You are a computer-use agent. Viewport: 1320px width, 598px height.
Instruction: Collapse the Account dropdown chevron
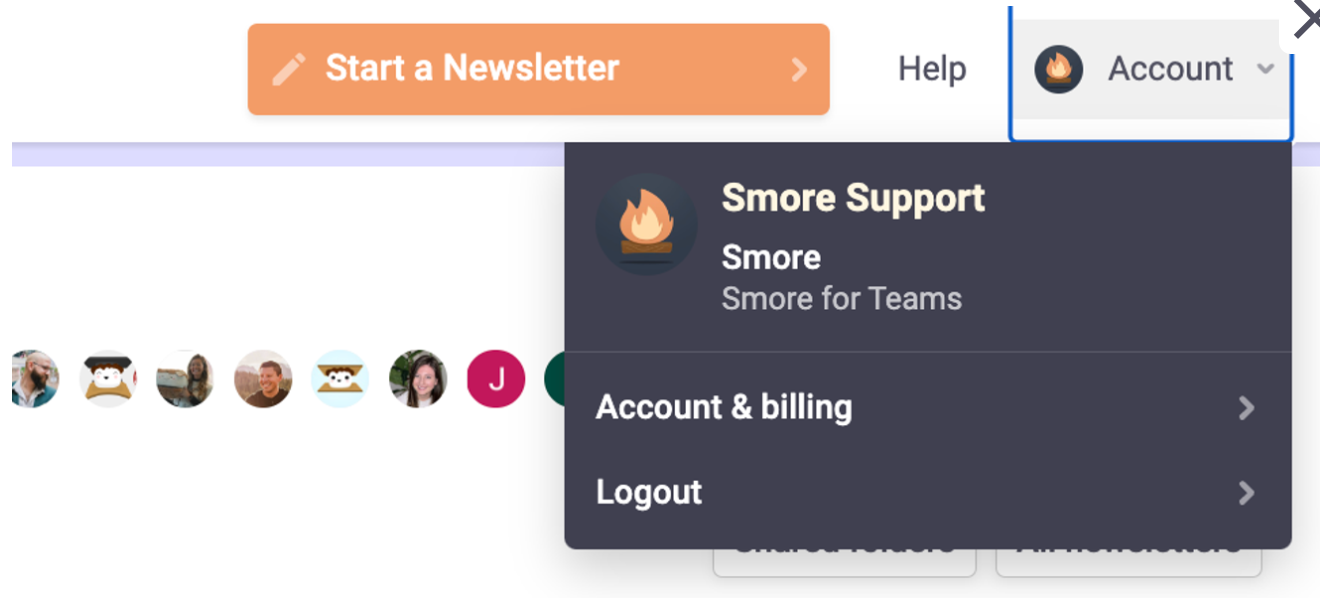1265,69
